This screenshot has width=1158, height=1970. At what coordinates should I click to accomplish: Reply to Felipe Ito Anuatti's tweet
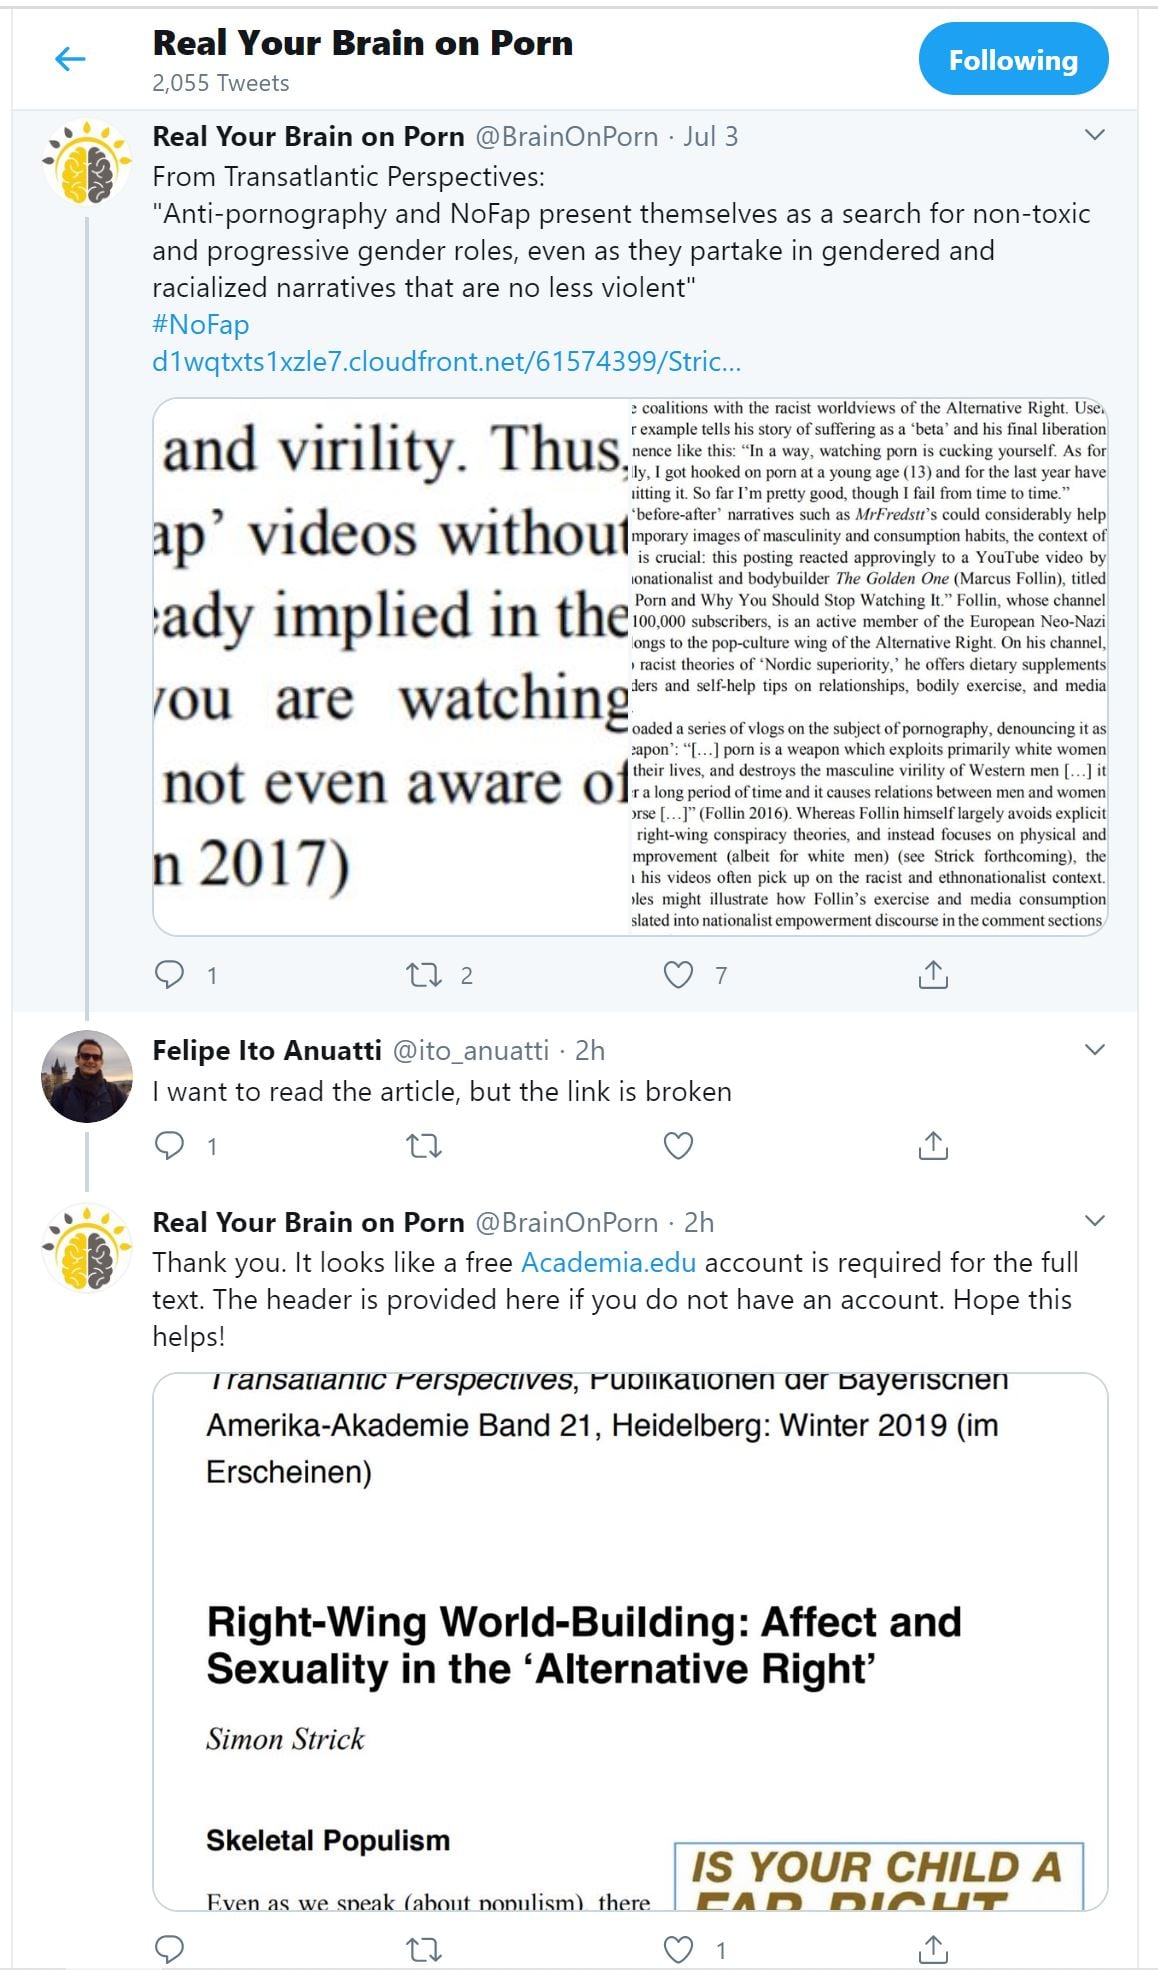(170, 1145)
